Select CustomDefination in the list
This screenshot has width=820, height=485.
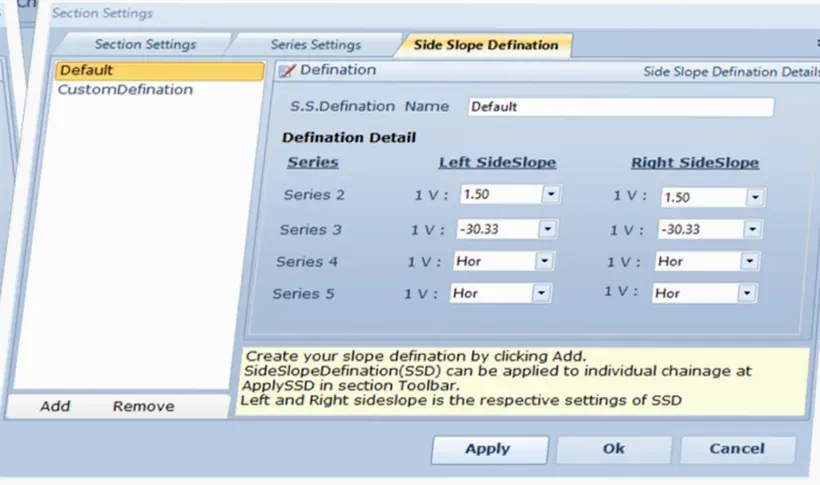click(126, 89)
